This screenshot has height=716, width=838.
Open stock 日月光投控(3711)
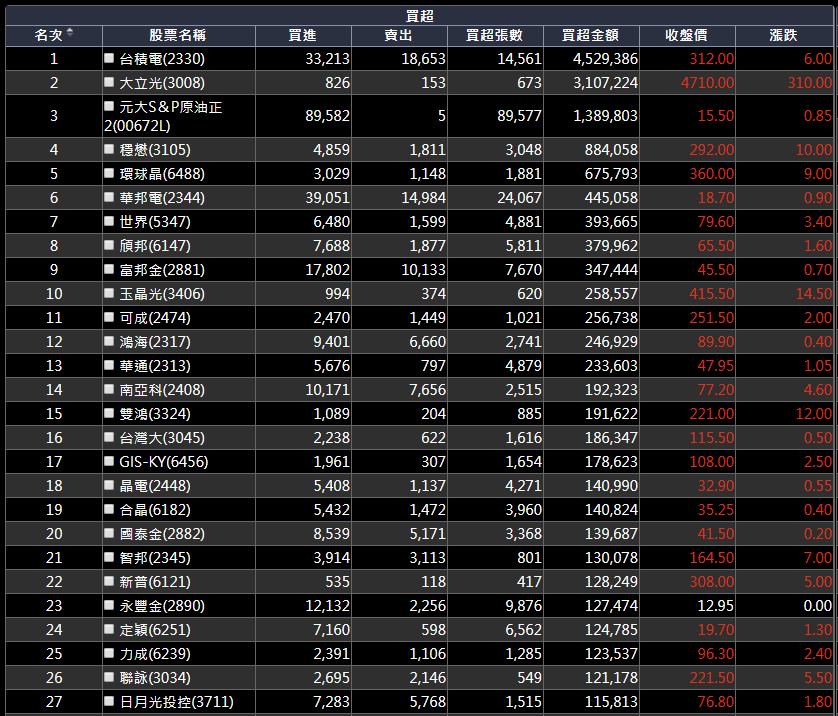(x=176, y=702)
